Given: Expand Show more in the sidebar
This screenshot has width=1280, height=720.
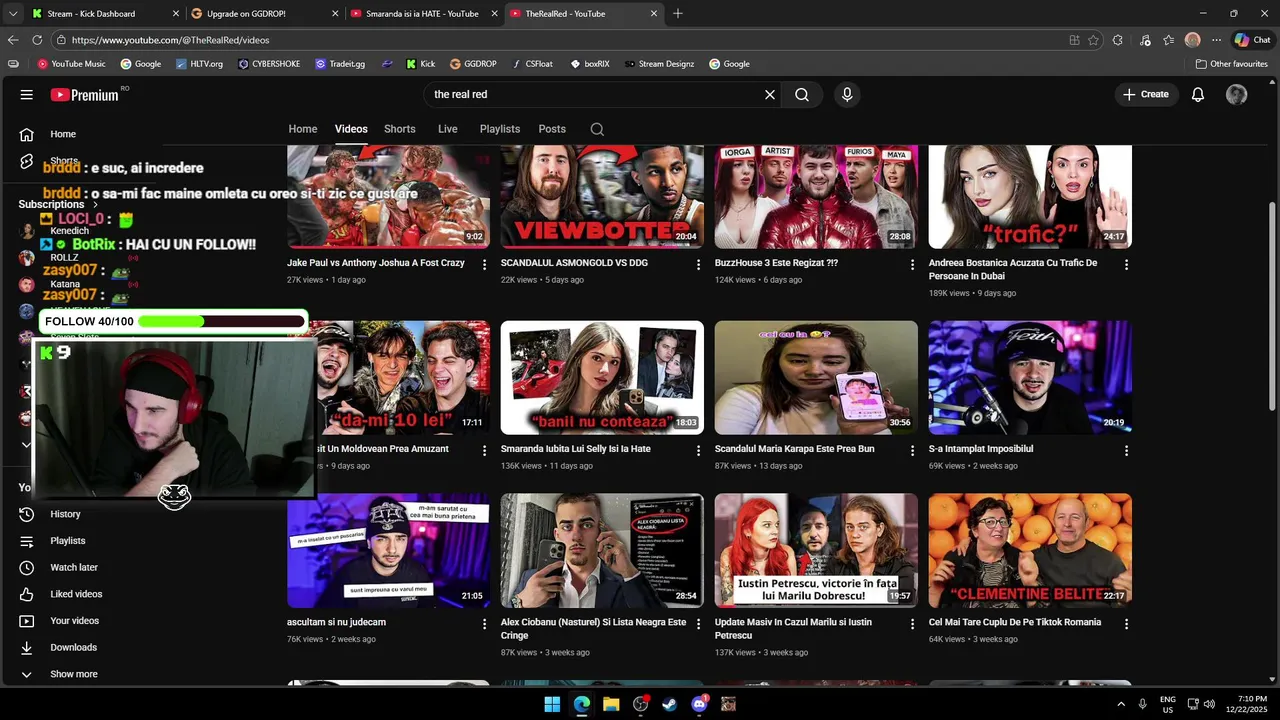Looking at the screenshot, I should tap(73, 674).
